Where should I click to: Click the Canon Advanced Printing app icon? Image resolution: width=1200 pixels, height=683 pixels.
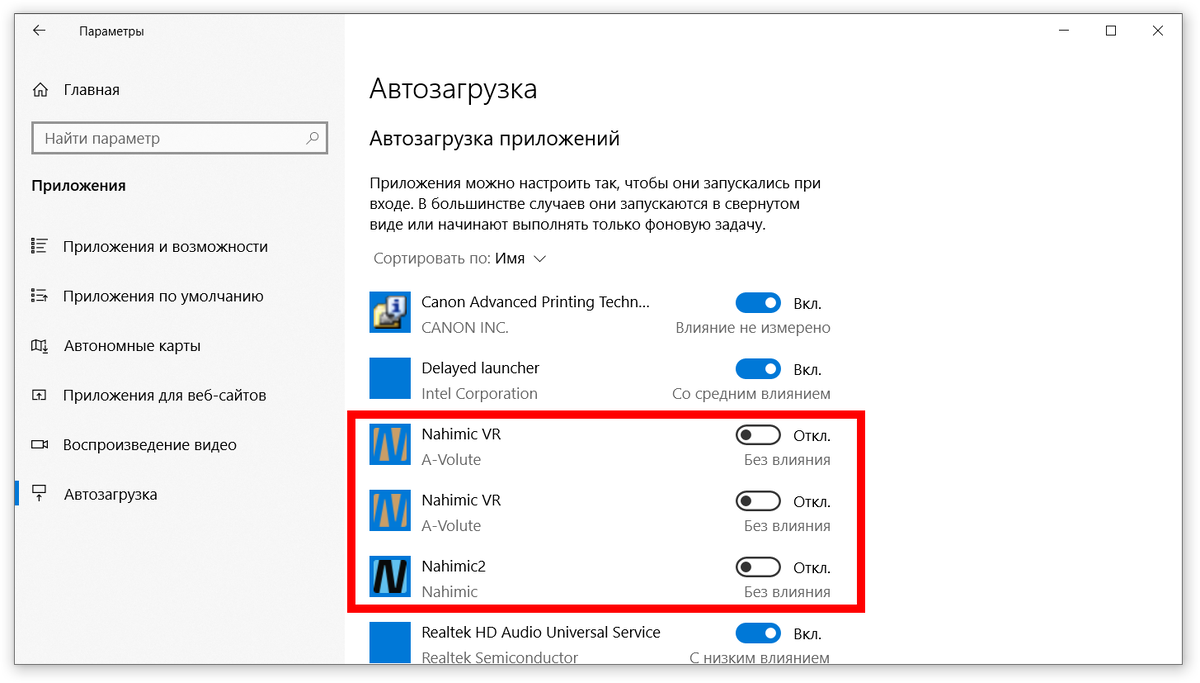(x=390, y=312)
